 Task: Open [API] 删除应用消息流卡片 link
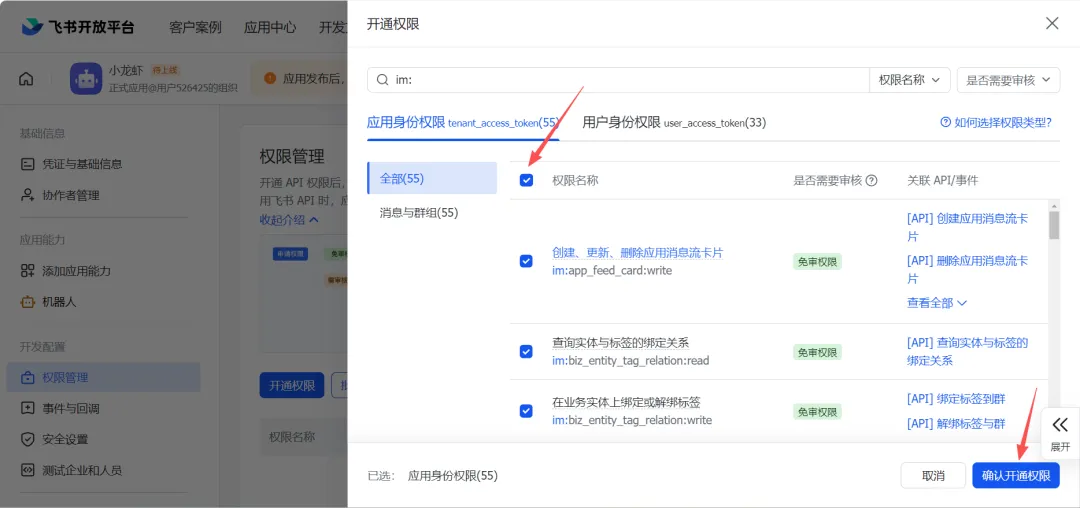[968, 269]
